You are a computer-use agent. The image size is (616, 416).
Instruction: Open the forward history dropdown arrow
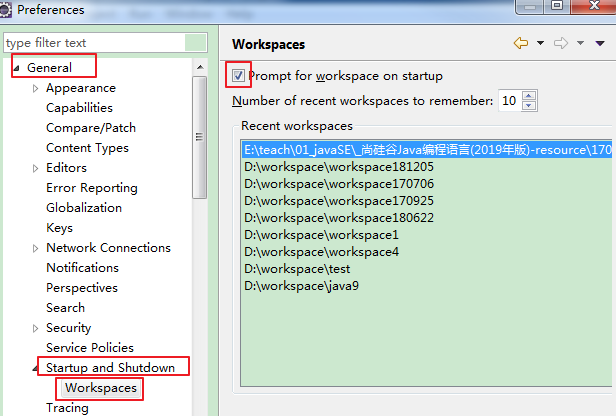[580, 43]
